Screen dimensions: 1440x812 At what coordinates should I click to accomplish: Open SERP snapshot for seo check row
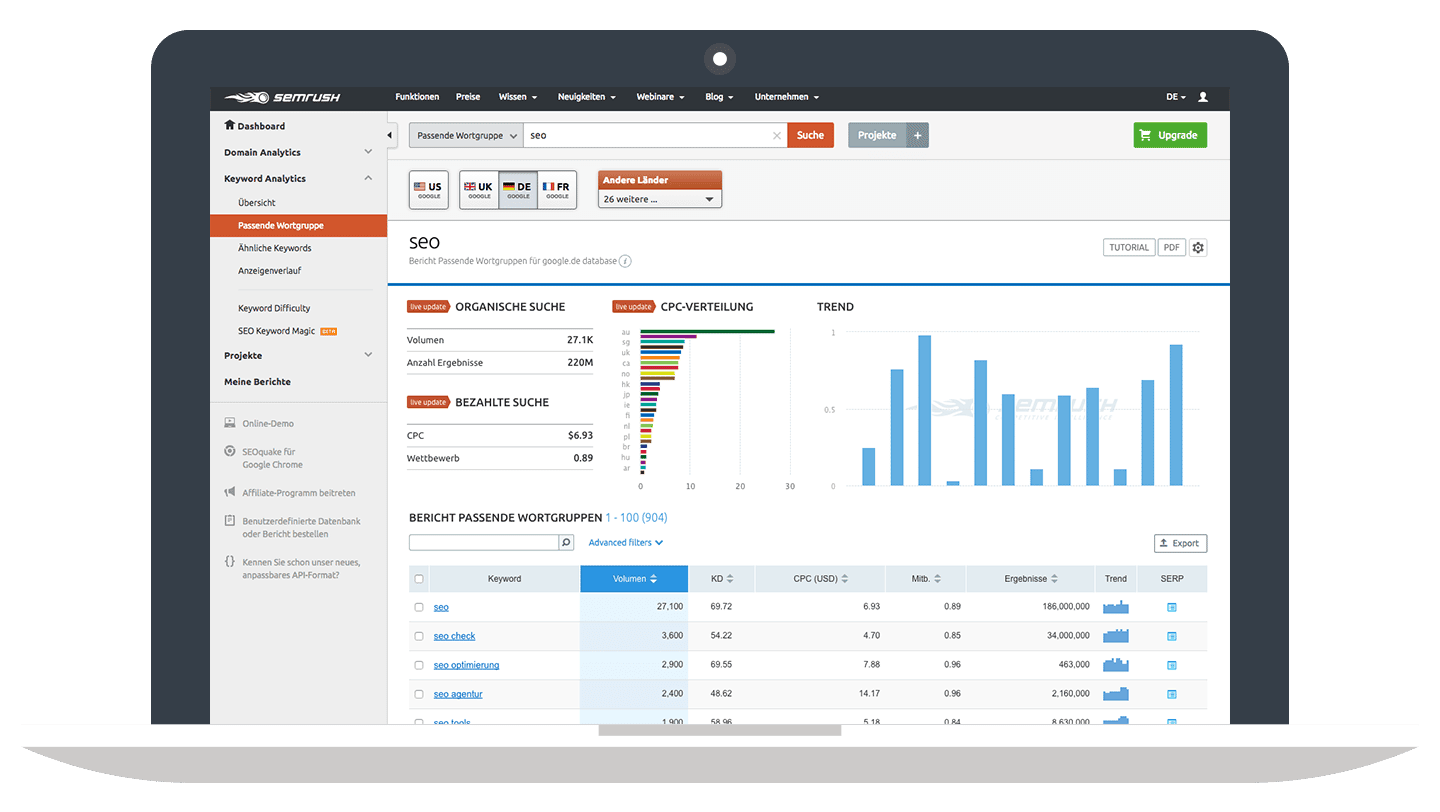(1172, 636)
